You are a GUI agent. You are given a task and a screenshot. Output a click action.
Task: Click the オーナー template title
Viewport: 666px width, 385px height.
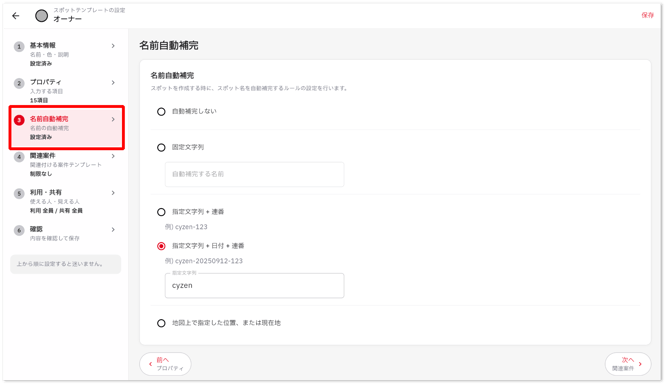68,19
